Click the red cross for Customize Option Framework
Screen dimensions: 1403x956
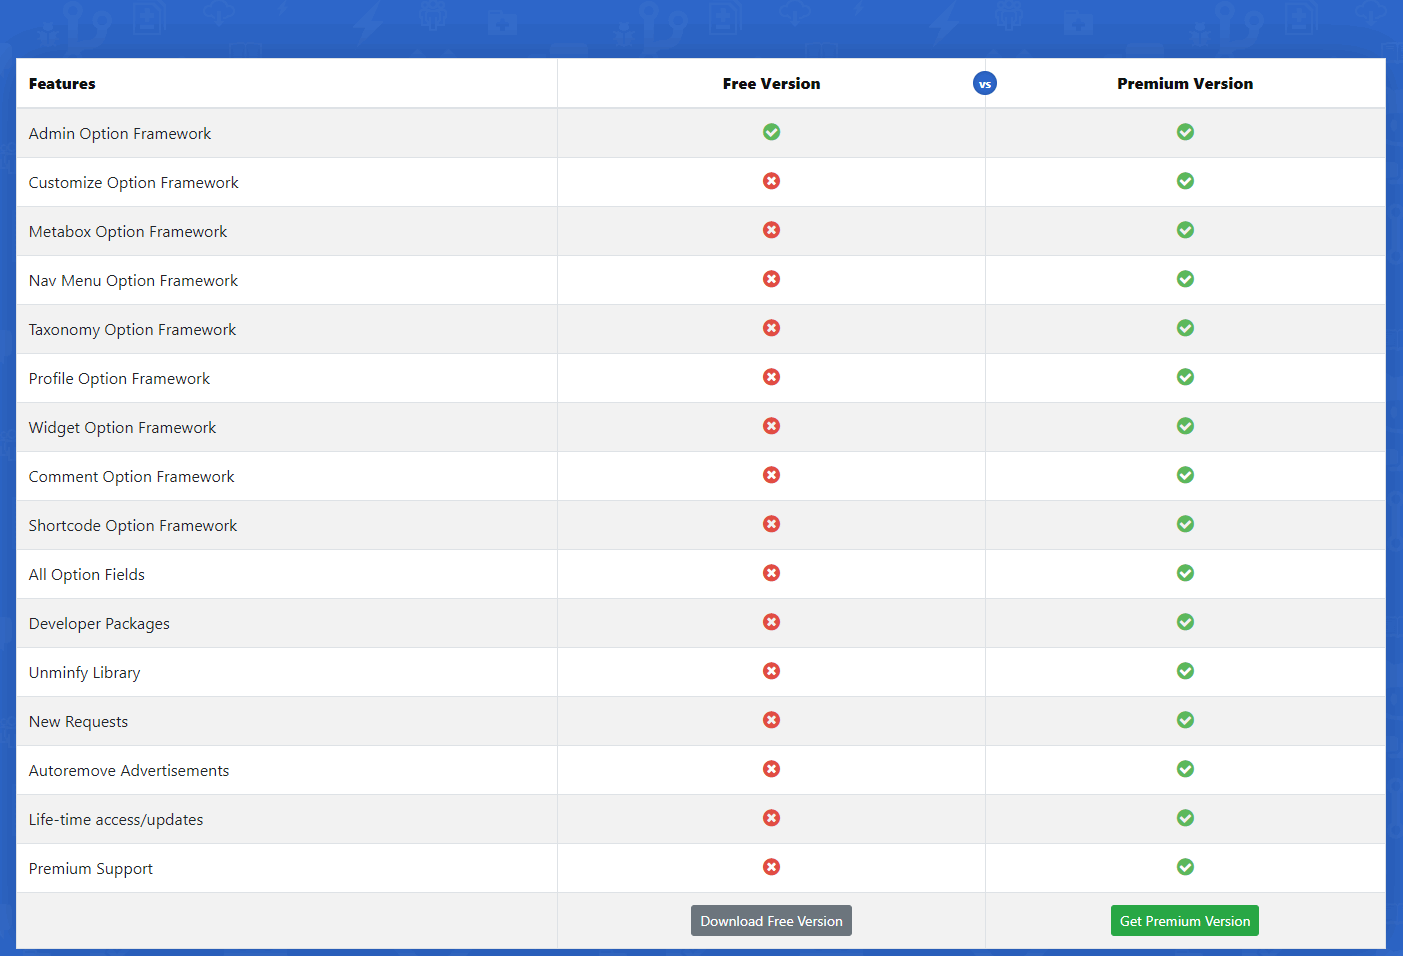(x=772, y=181)
